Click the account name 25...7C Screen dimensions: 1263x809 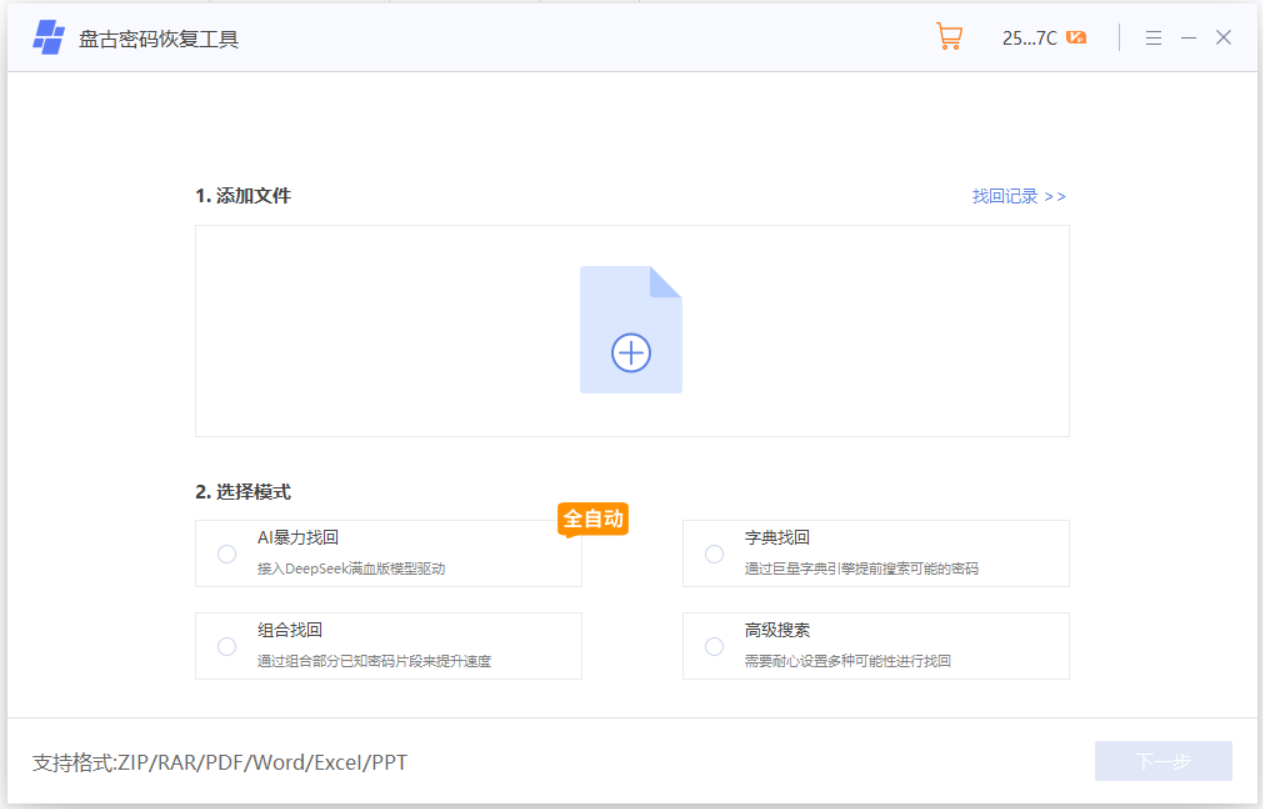point(1029,38)
